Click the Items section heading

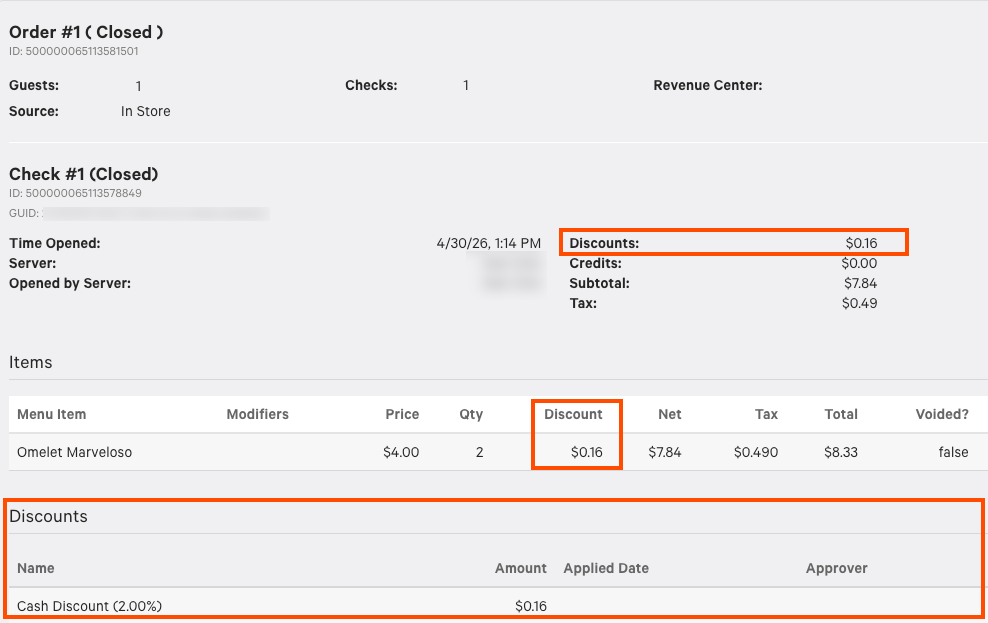coord(30,362)
